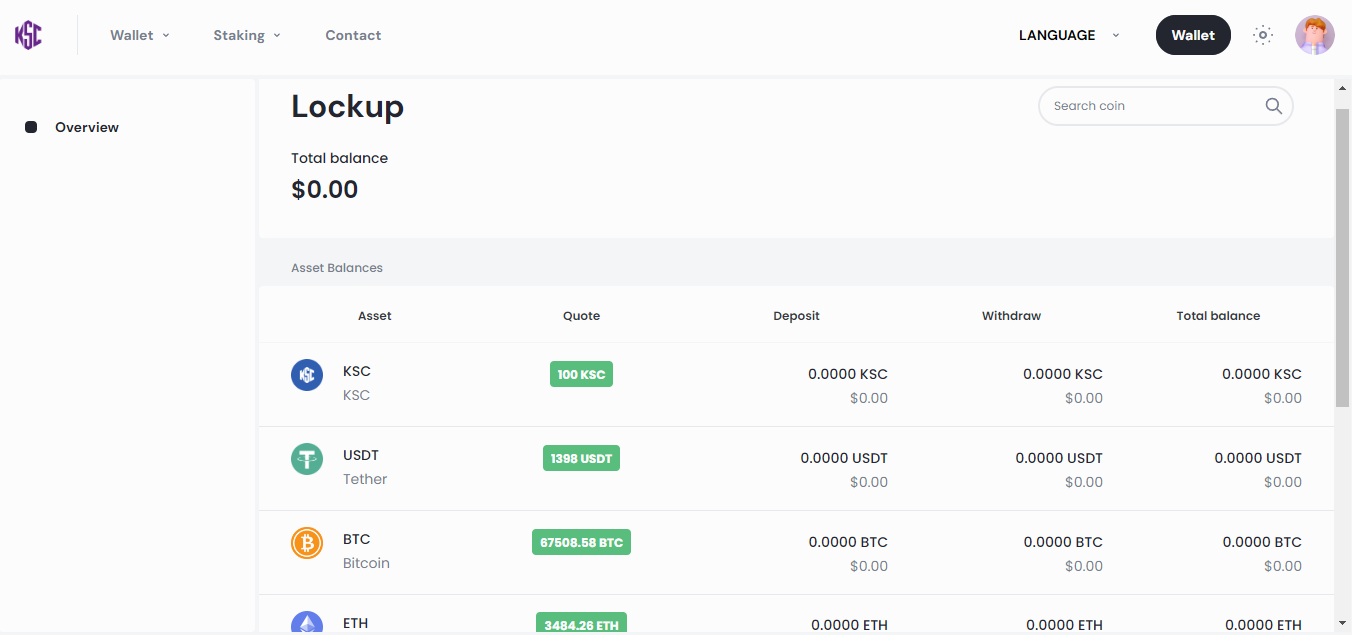Click the dark Wallet button
The height and width of the screenshot is (635, 1352).
(x=1193, y=35)
